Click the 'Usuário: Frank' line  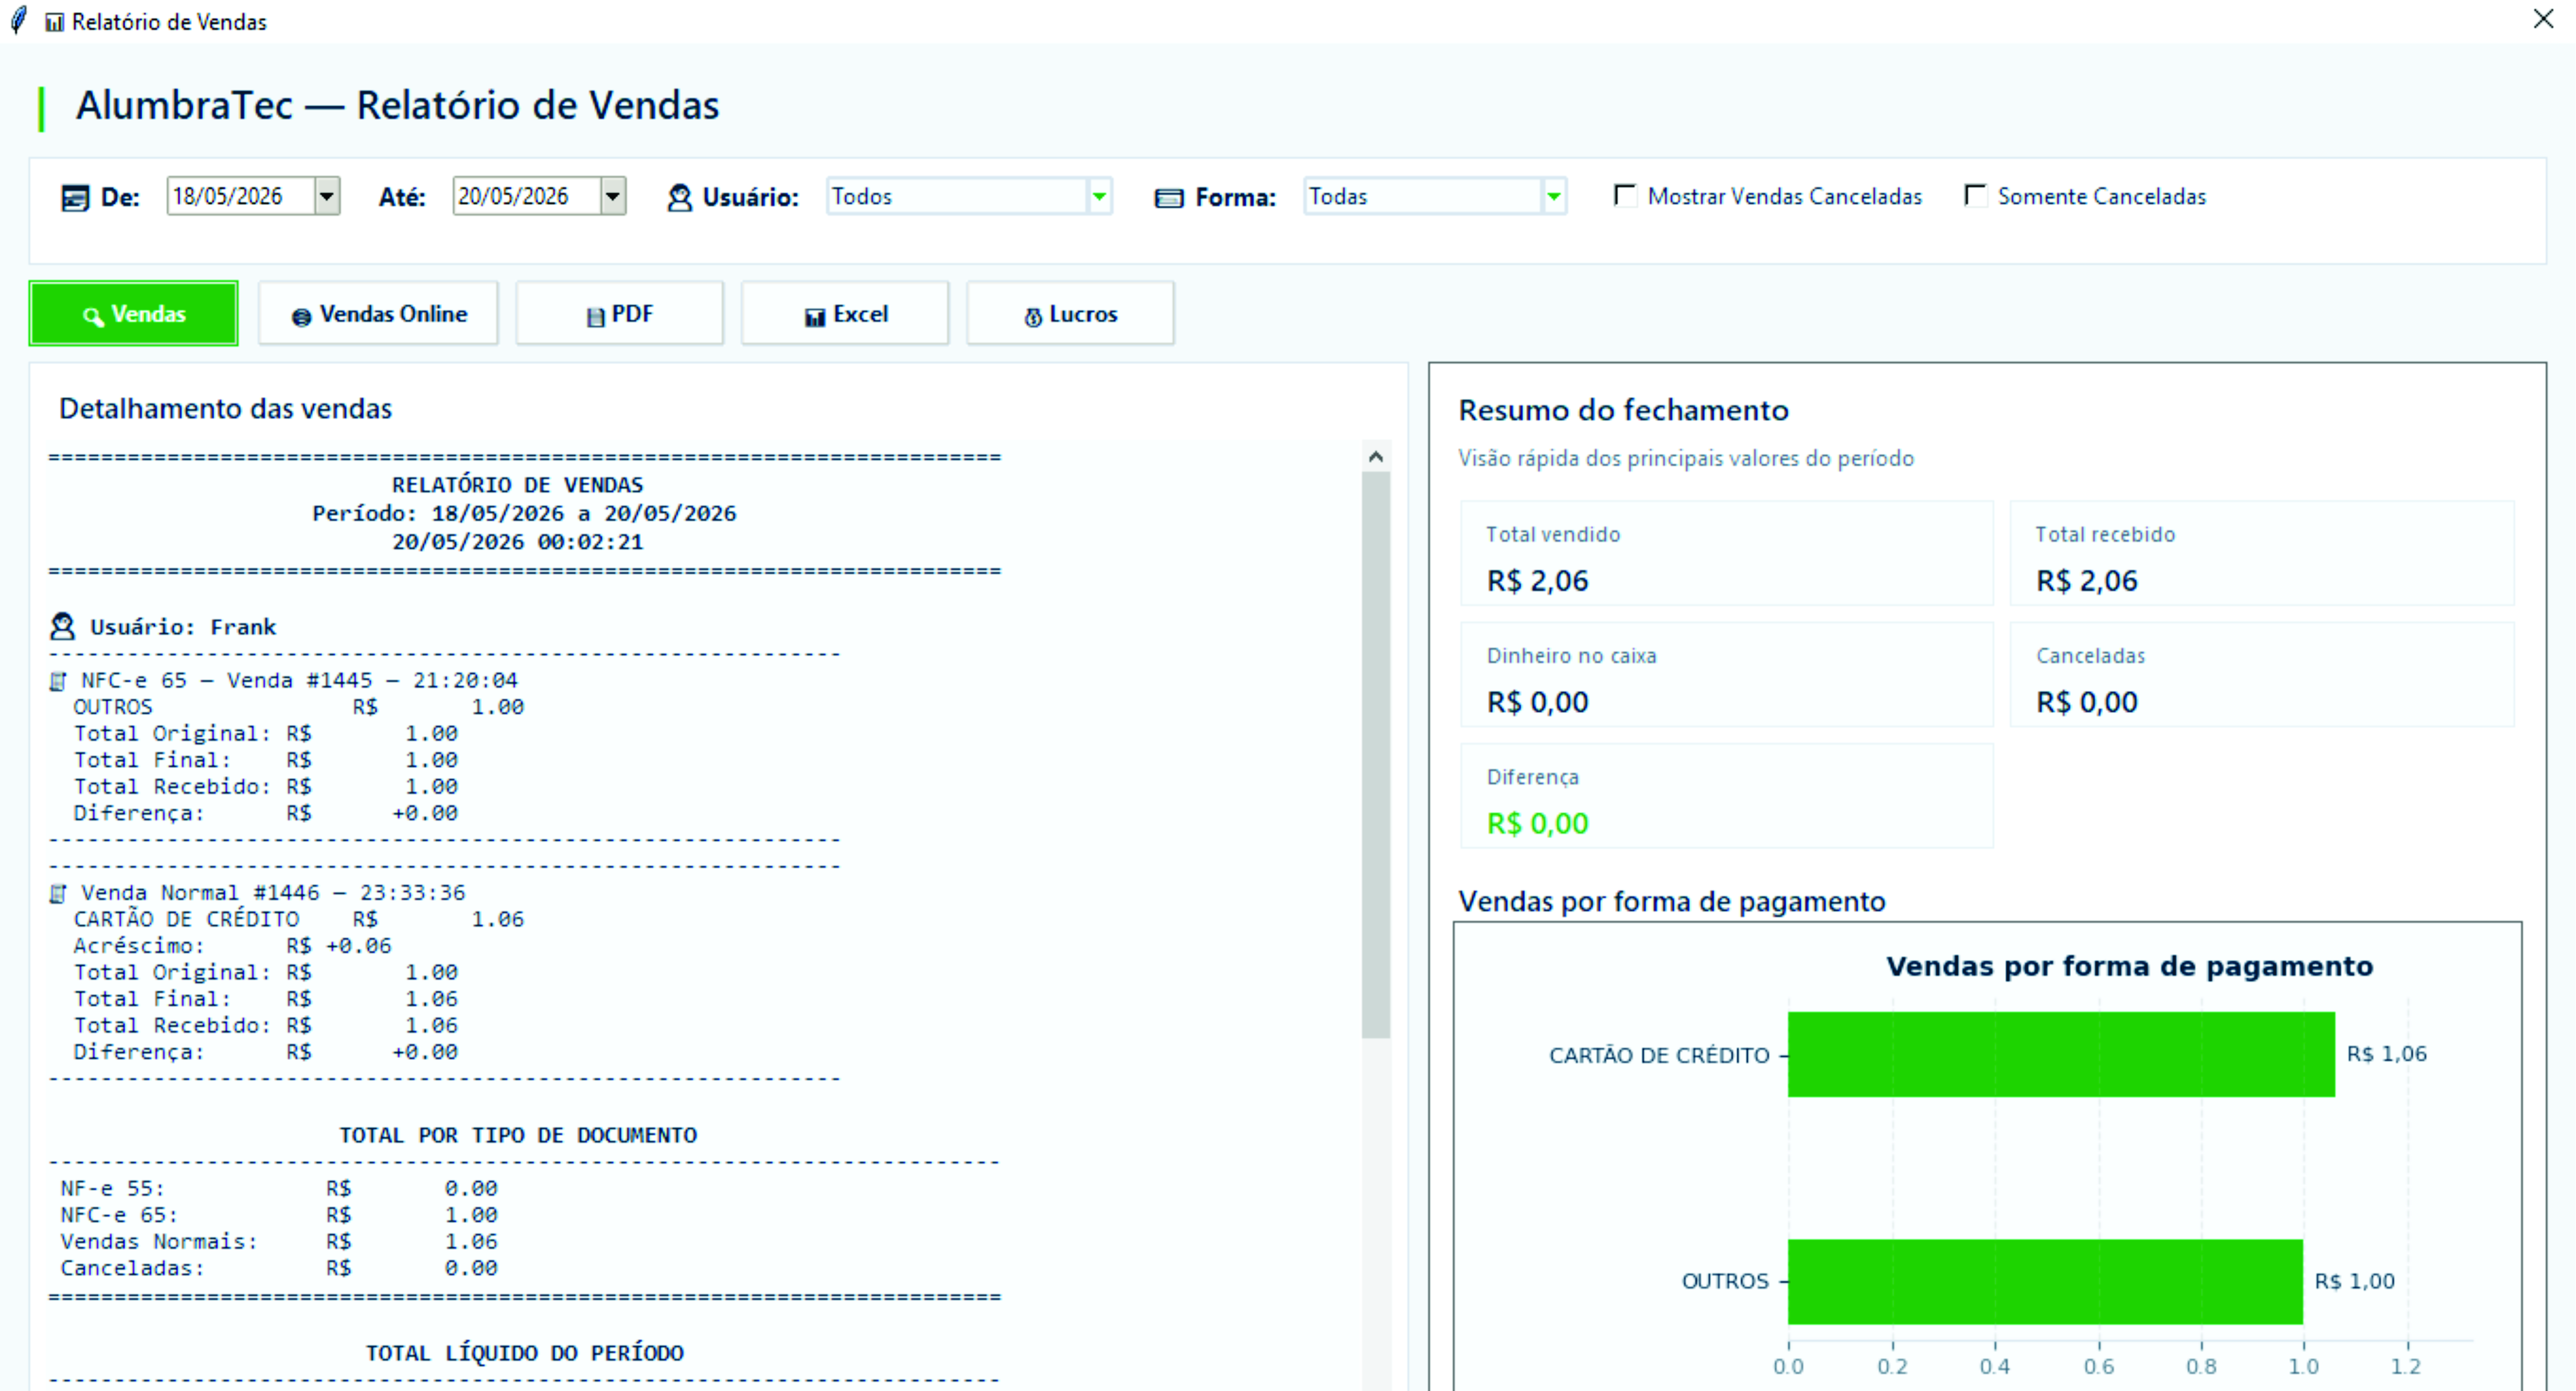[x=183, y=627]
